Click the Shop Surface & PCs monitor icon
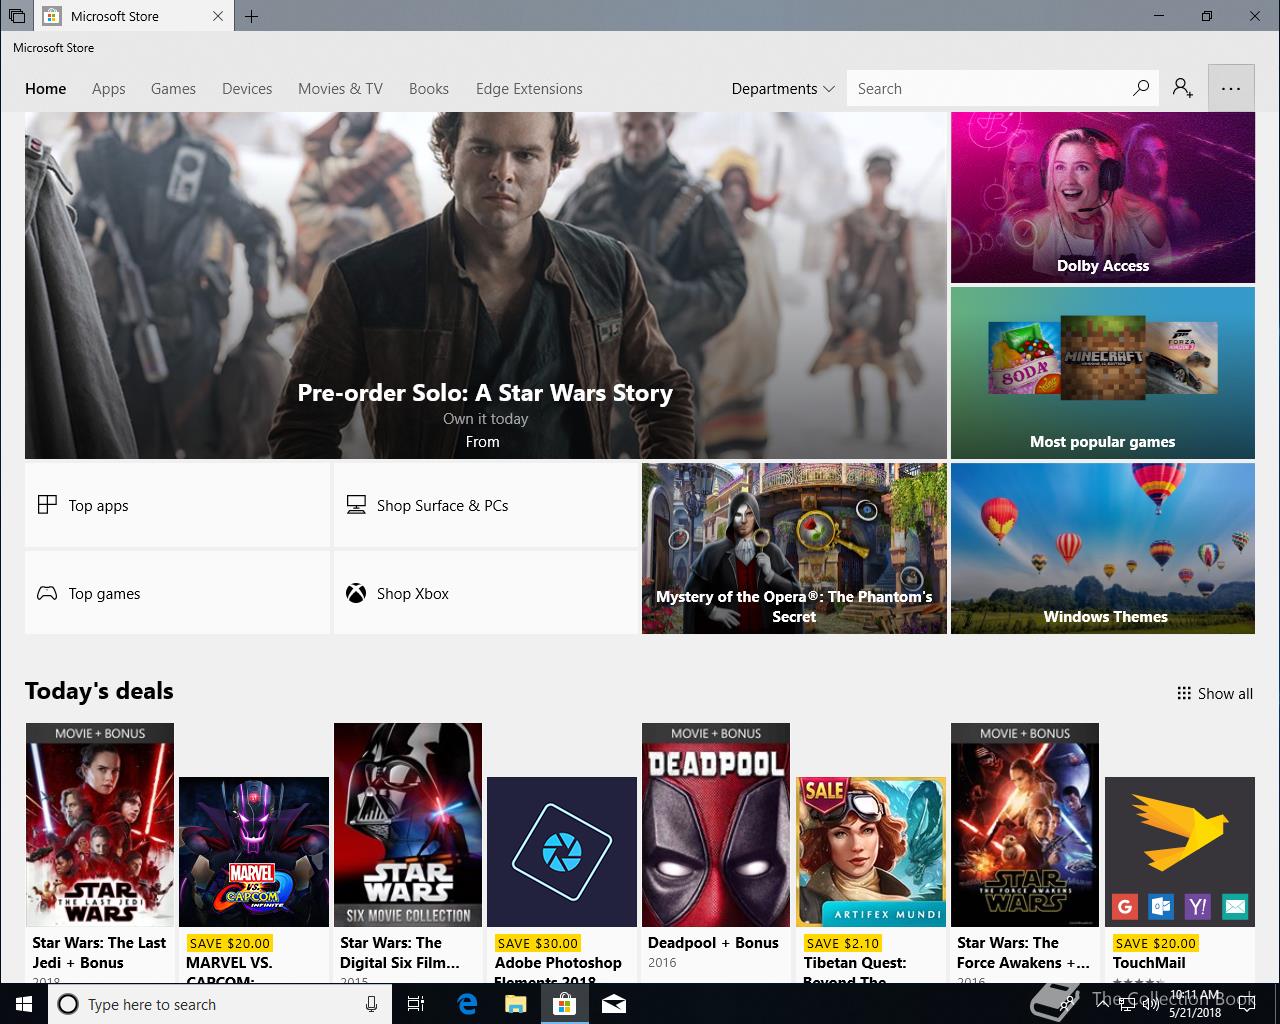Image resolution: width=1280 pixels, height=1024 pixels. pyautogui.click(x=356, y=505)
